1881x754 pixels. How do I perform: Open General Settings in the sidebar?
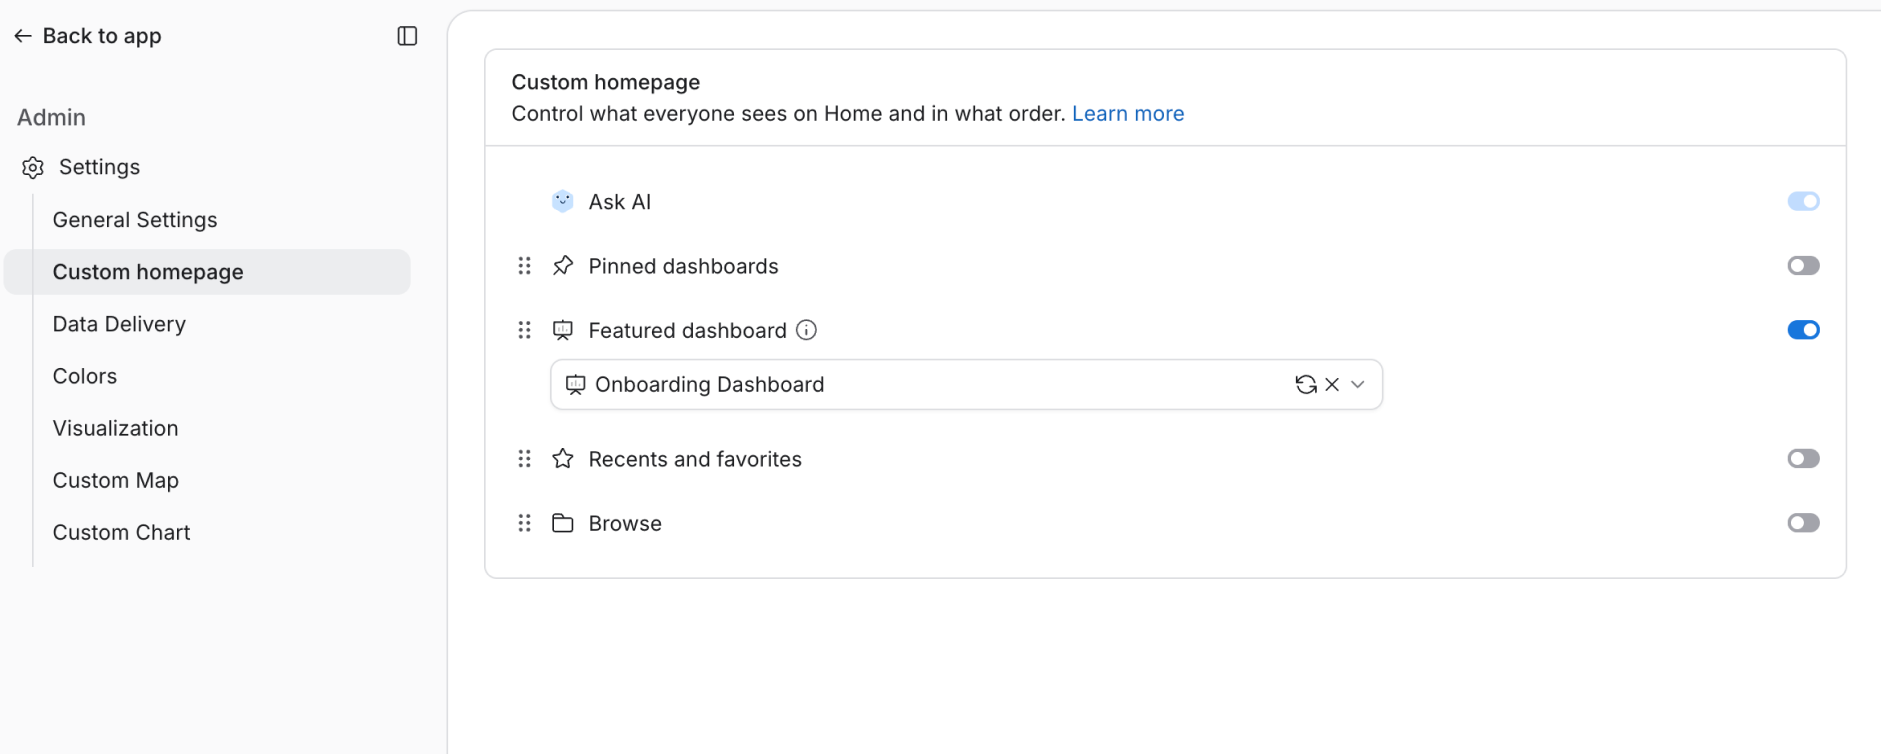135,220
